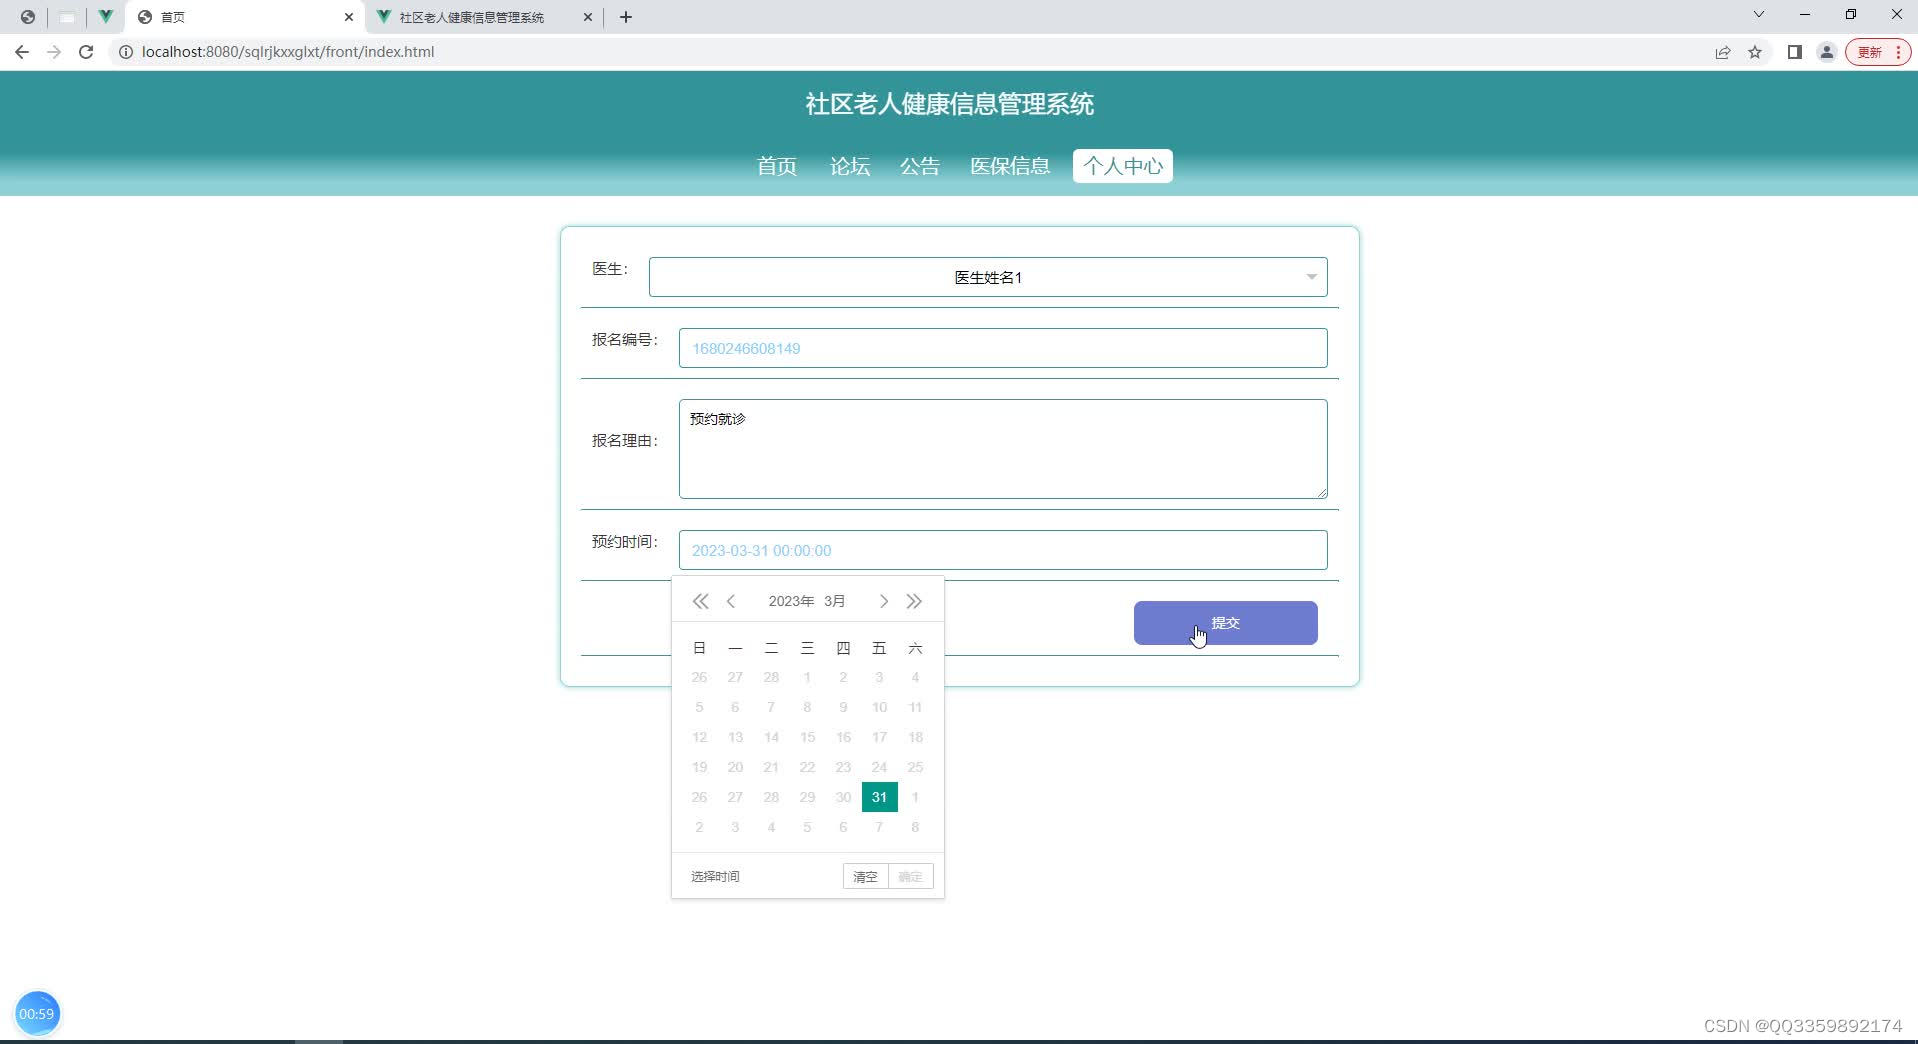The image size is (1918, 1044).
Task: Go to next year in calendar
Action: (x=914, y=601)
